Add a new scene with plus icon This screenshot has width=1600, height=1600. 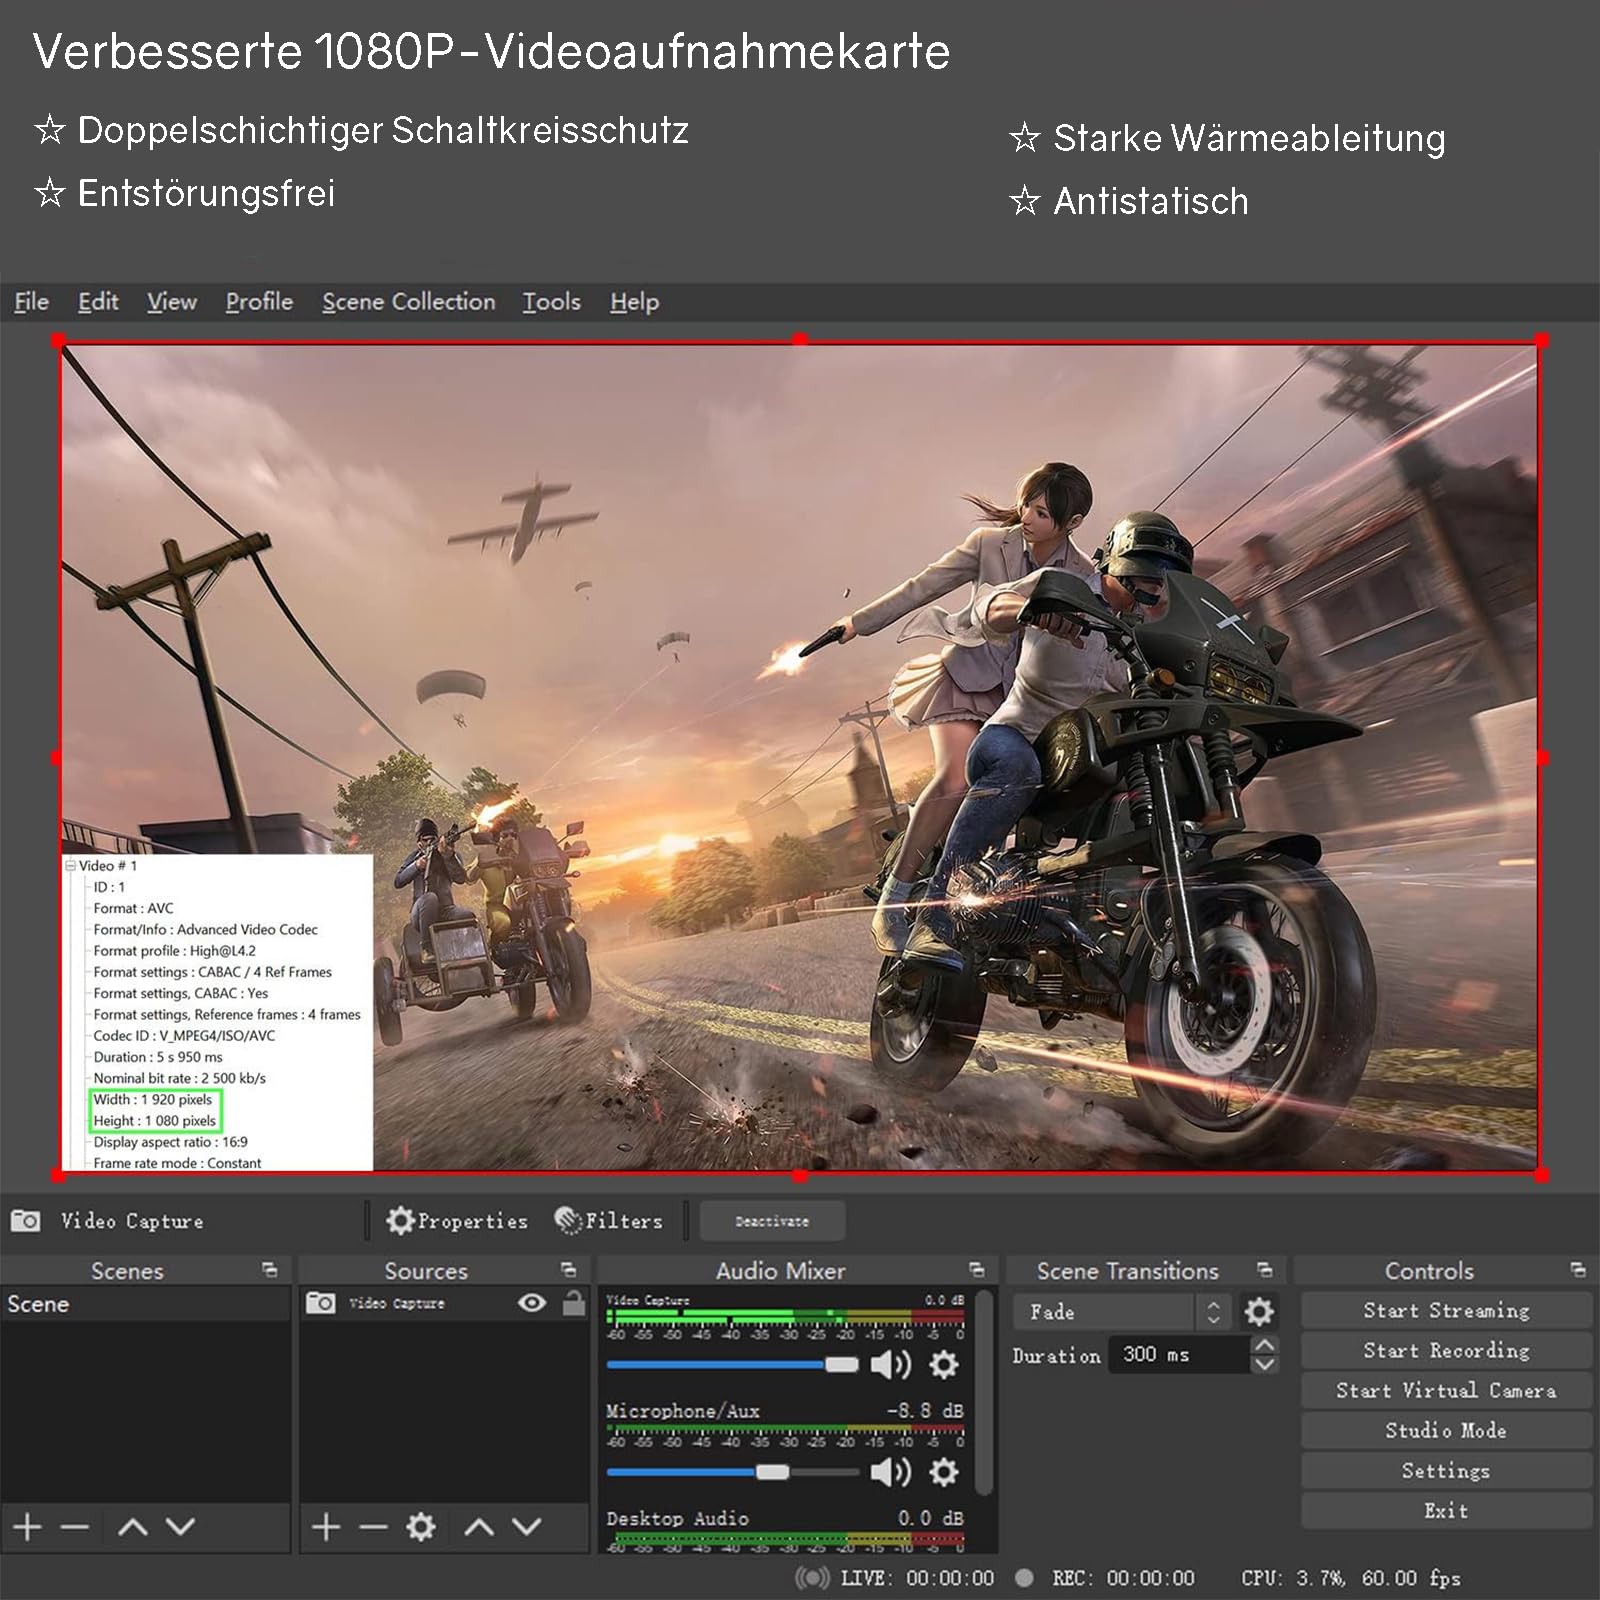point(27,1527)
